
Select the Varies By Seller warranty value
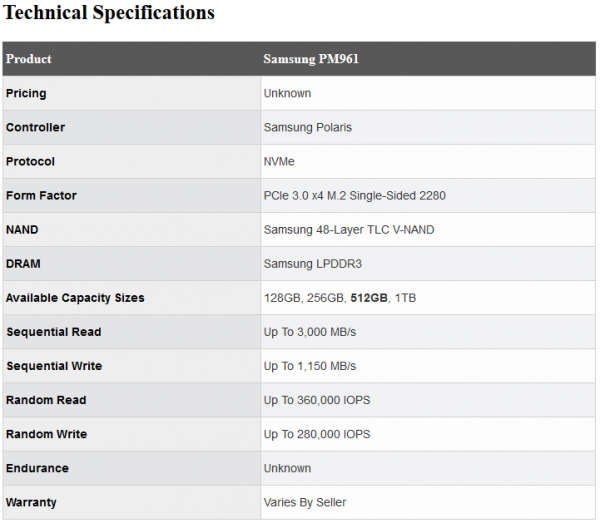click(x=305, y=502)
